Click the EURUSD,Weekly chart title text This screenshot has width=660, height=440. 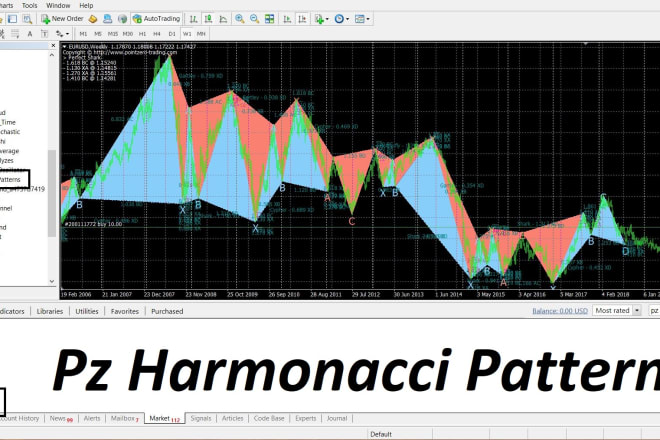88,46
